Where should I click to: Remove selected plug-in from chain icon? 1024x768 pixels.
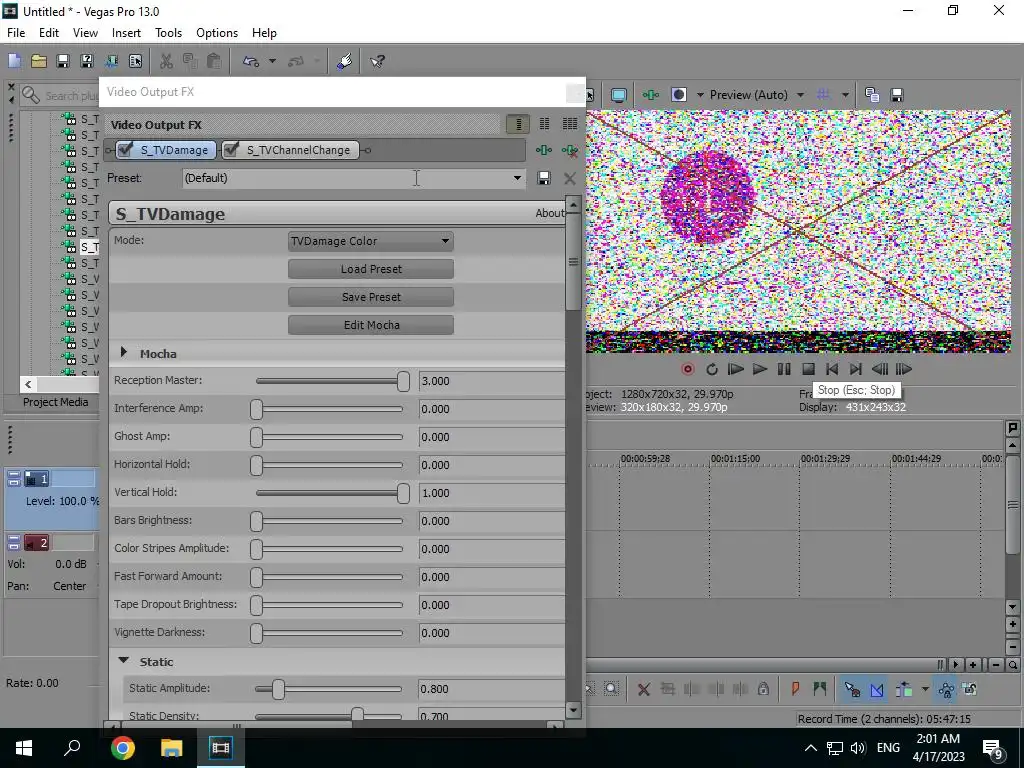[569, 150]
